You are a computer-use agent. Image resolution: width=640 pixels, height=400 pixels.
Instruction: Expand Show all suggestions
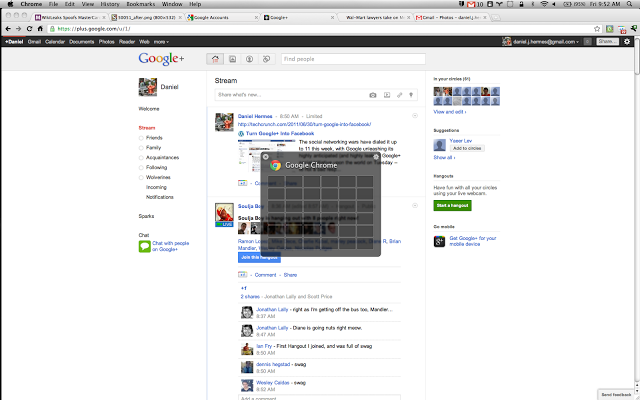pyautogui.click(x=444, y=158)
